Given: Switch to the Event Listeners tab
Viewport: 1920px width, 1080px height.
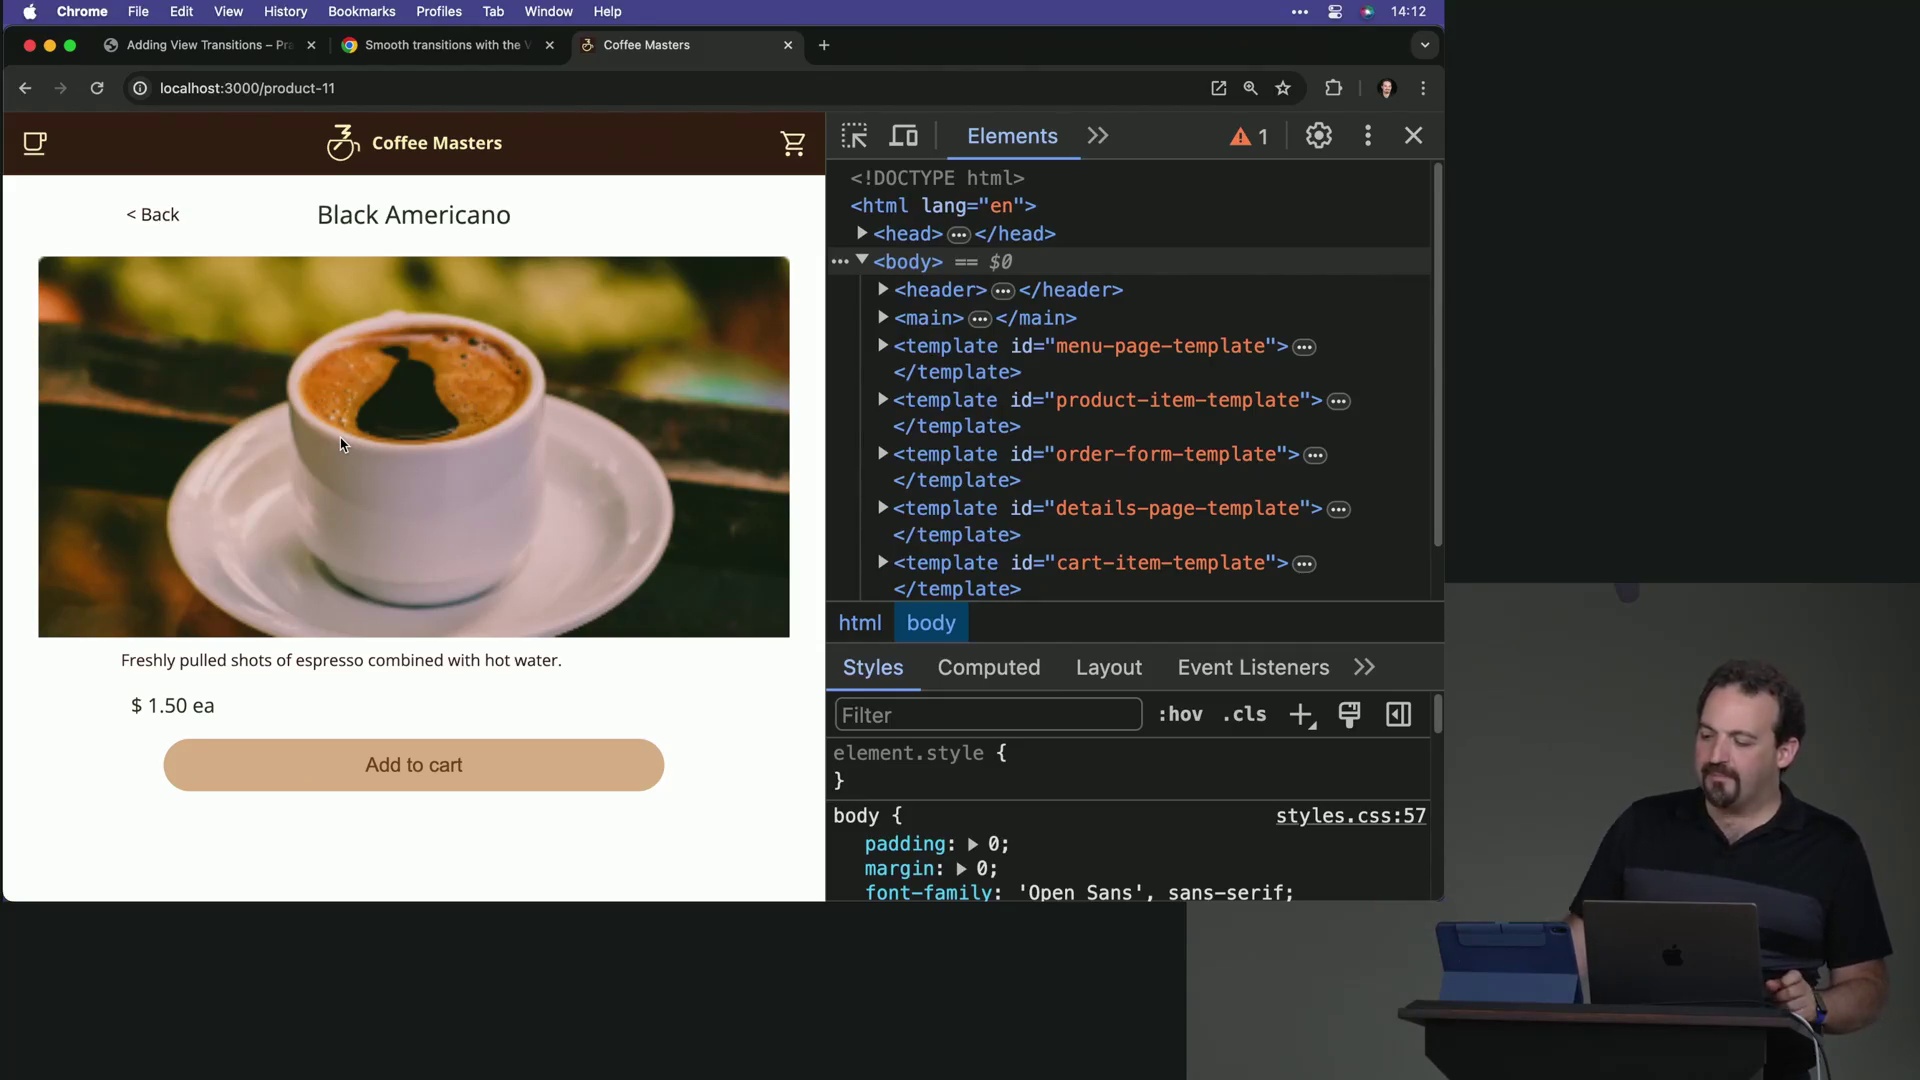Looking at the screenshot, I should point(1253,666).
